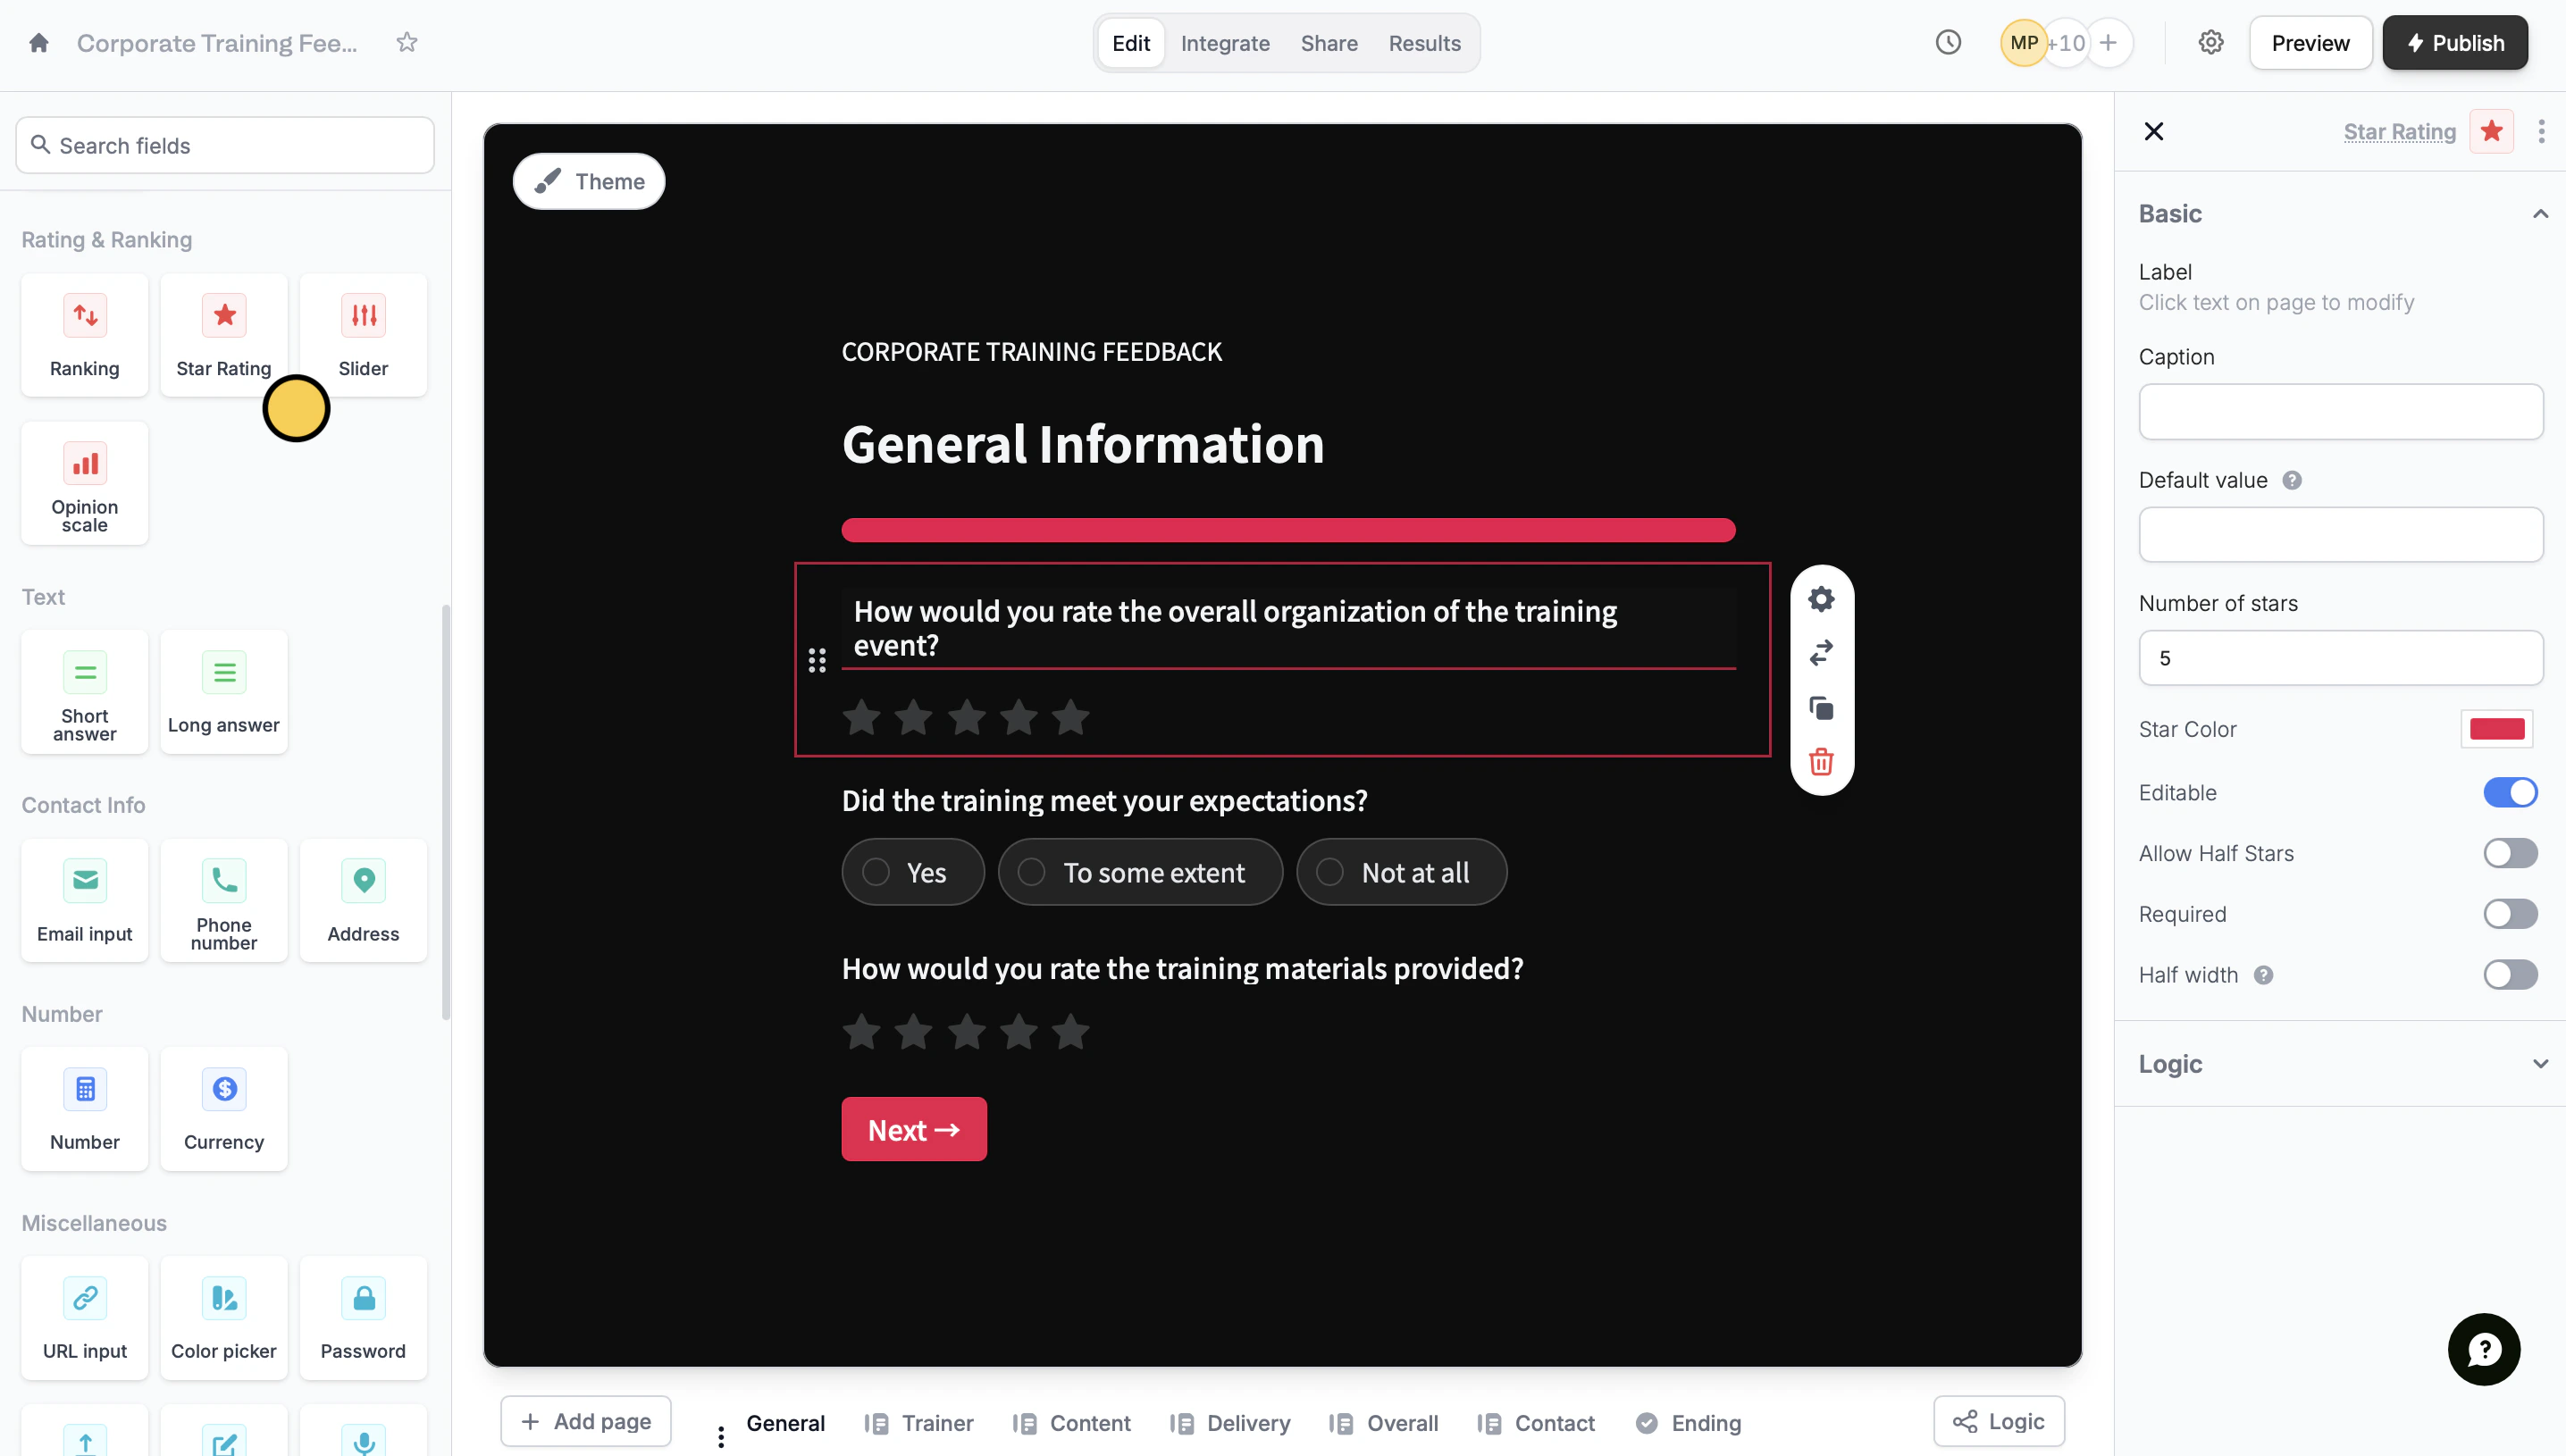Collapse the Basic section
The height and width of the screenshot is (1456, 2566).
[x=2539, y=214]
